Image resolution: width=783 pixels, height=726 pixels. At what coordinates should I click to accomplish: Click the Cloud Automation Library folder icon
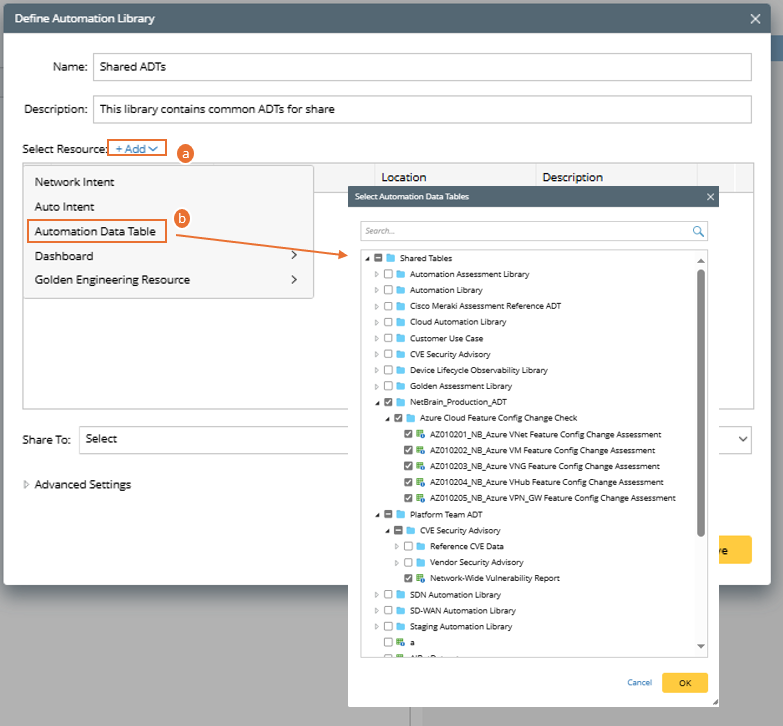(401, 322)
